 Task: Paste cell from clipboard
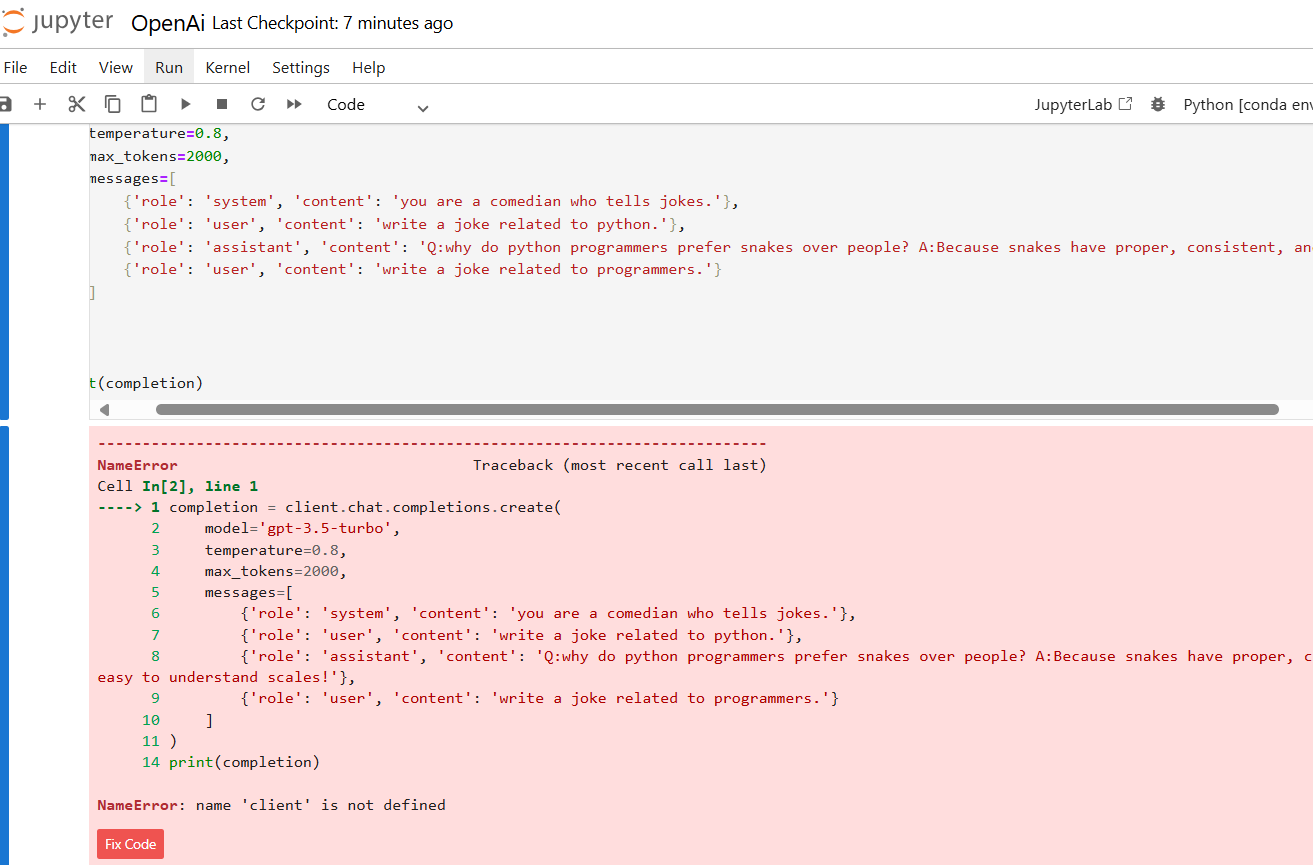tap(149, 104)
